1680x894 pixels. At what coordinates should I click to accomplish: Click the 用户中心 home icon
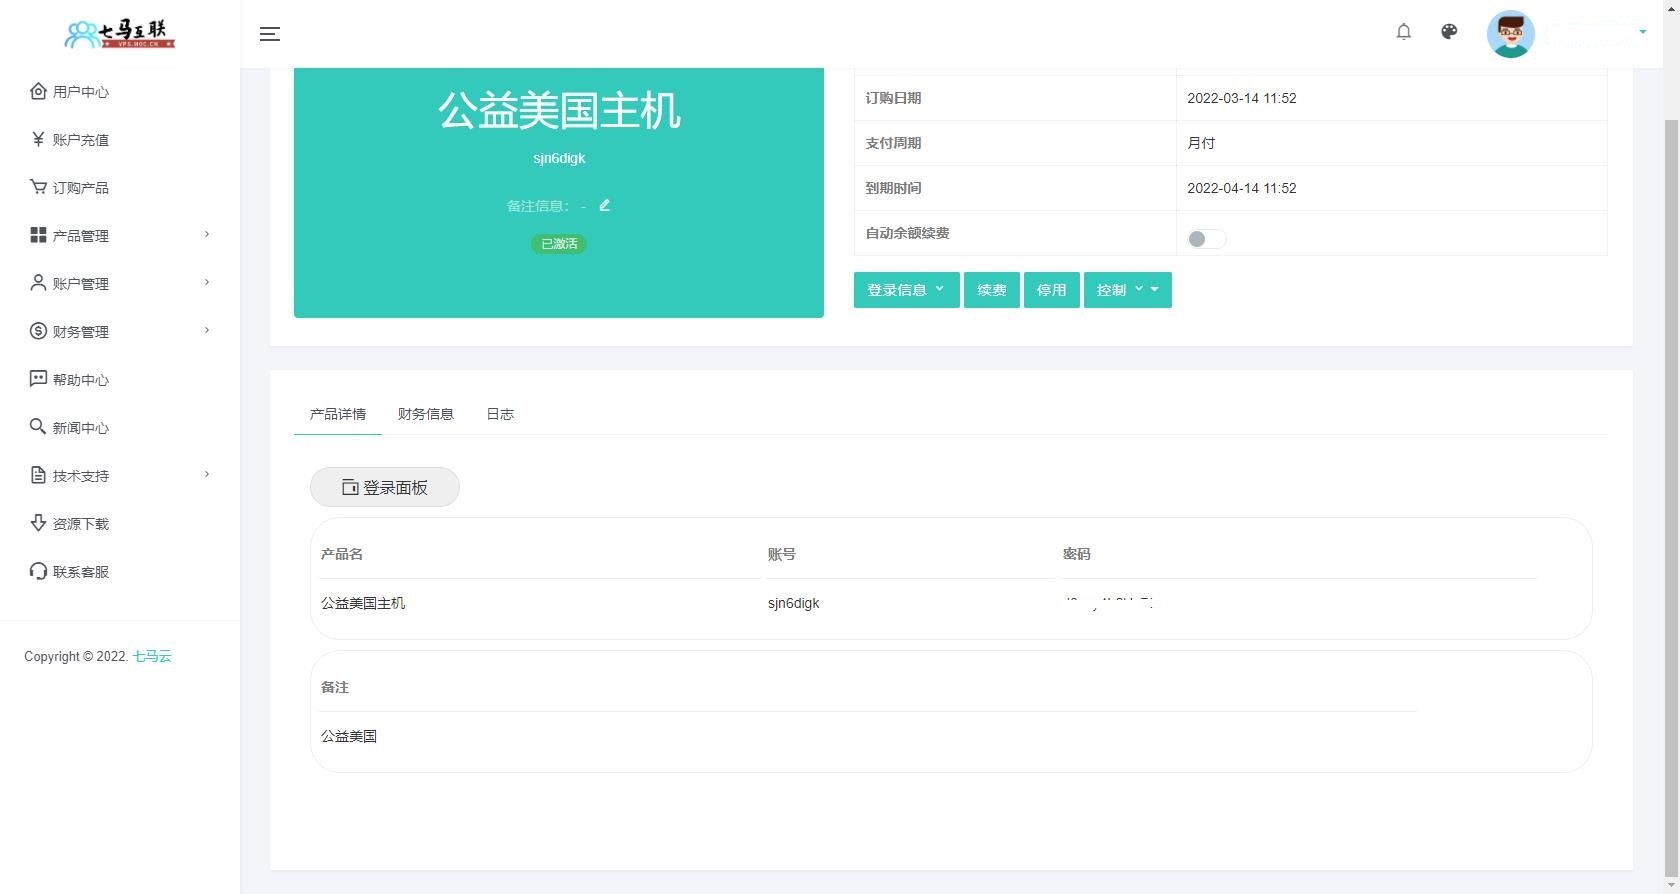click(x=38, y=91)
